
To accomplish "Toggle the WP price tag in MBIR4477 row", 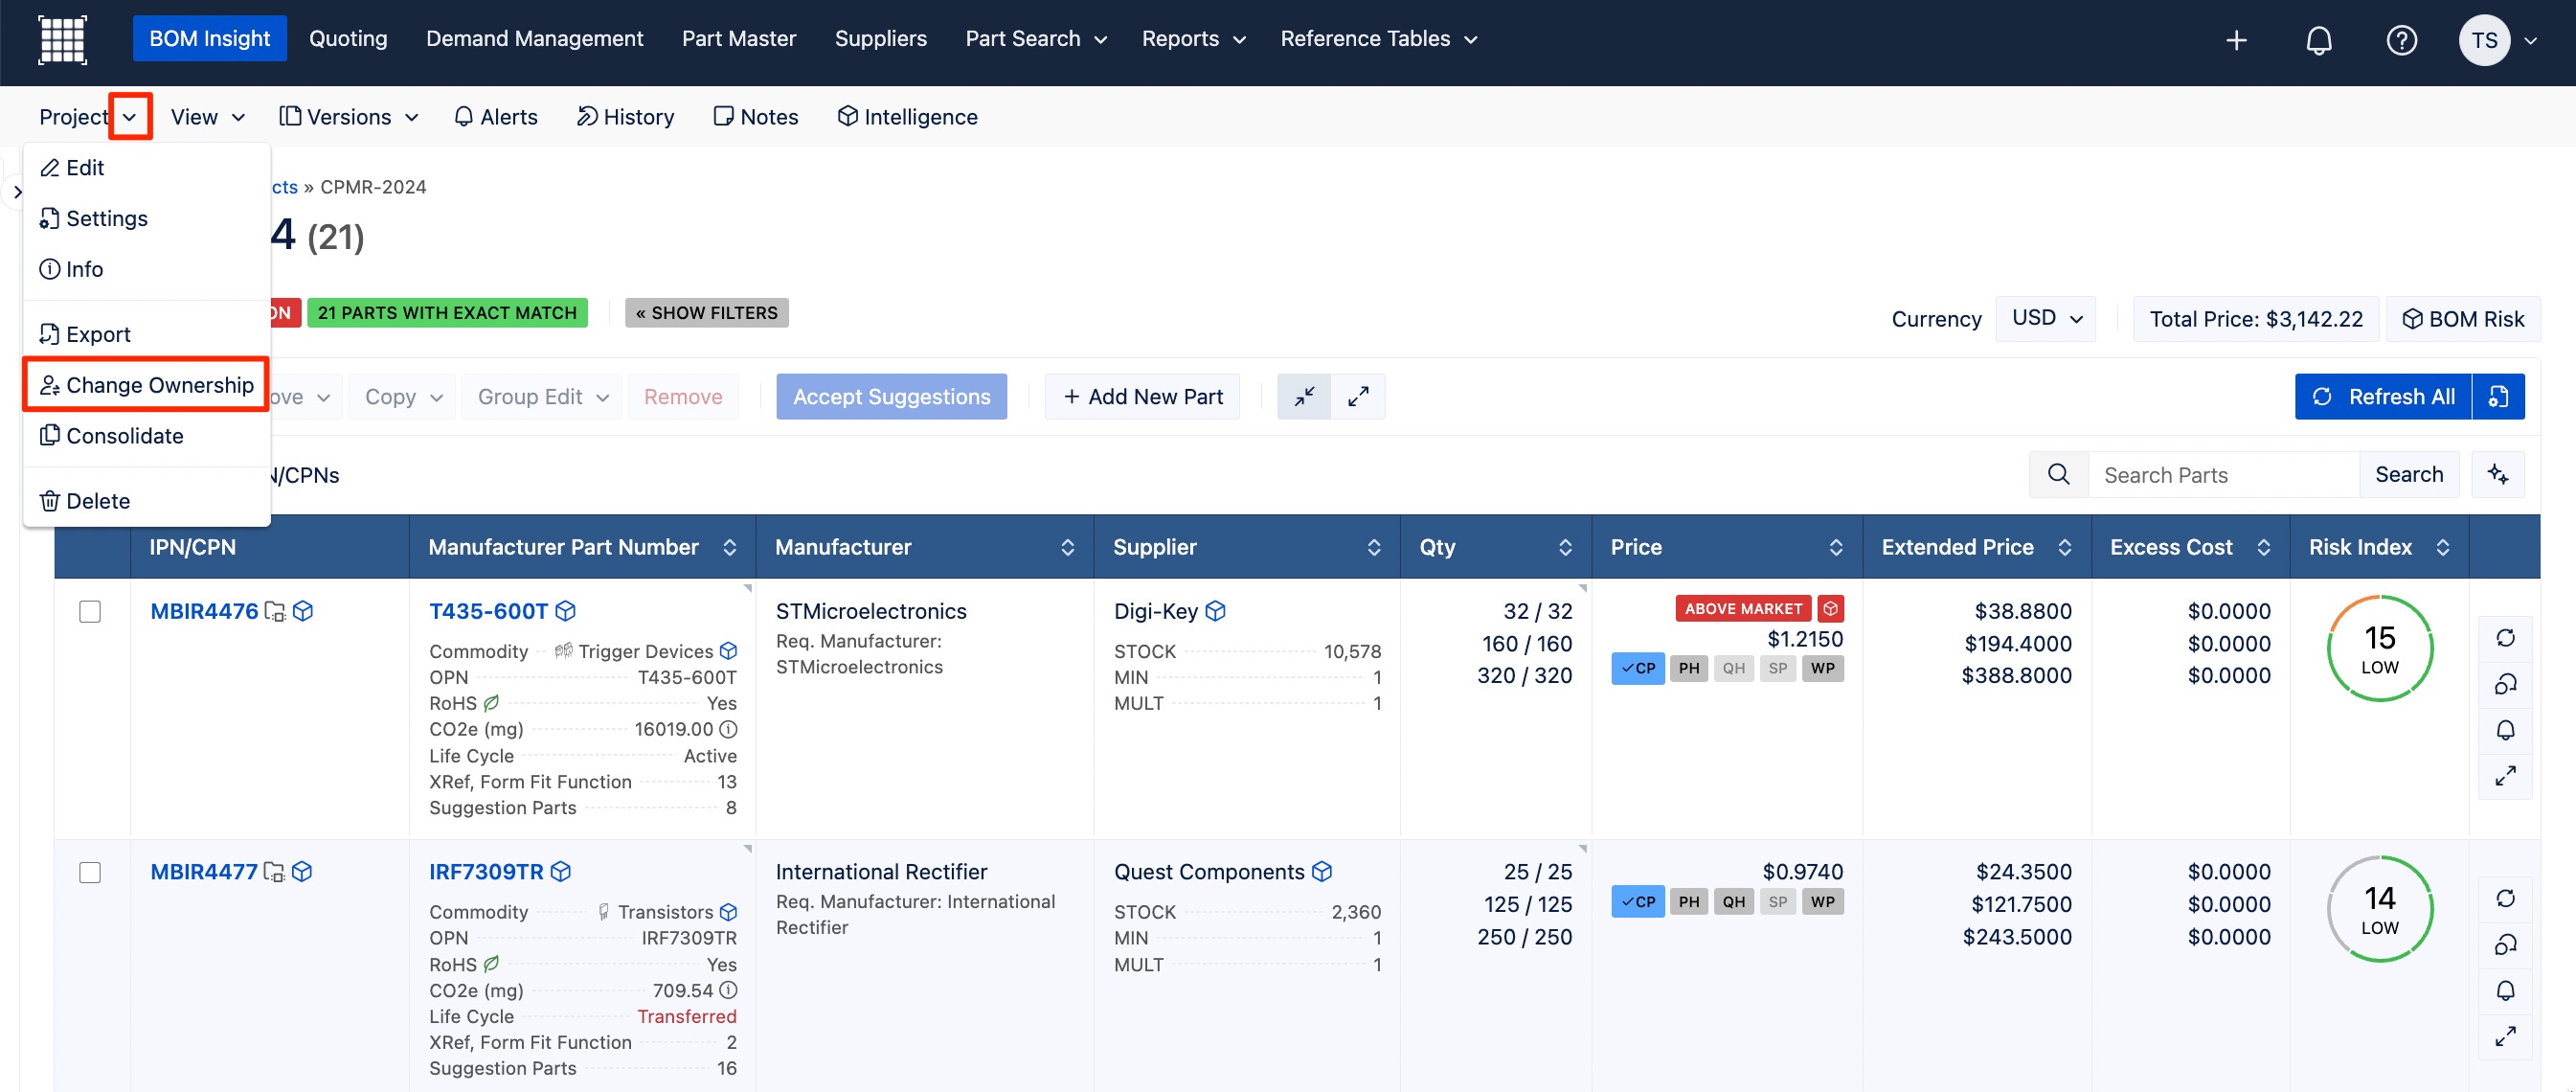I will 1823,902.
